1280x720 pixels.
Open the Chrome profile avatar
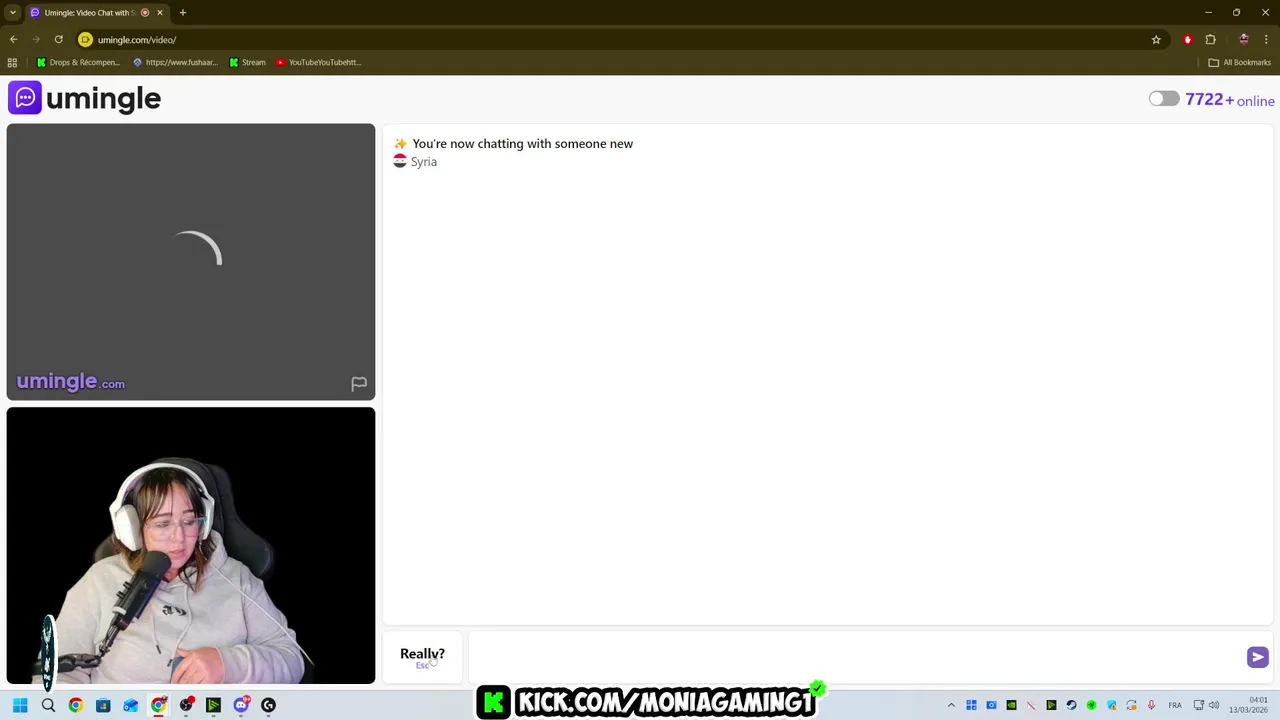click(1243, 40)
